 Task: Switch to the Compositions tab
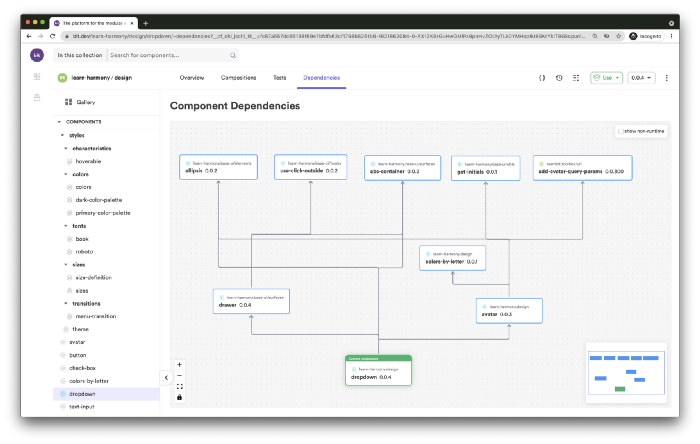[x=238, y=78]
